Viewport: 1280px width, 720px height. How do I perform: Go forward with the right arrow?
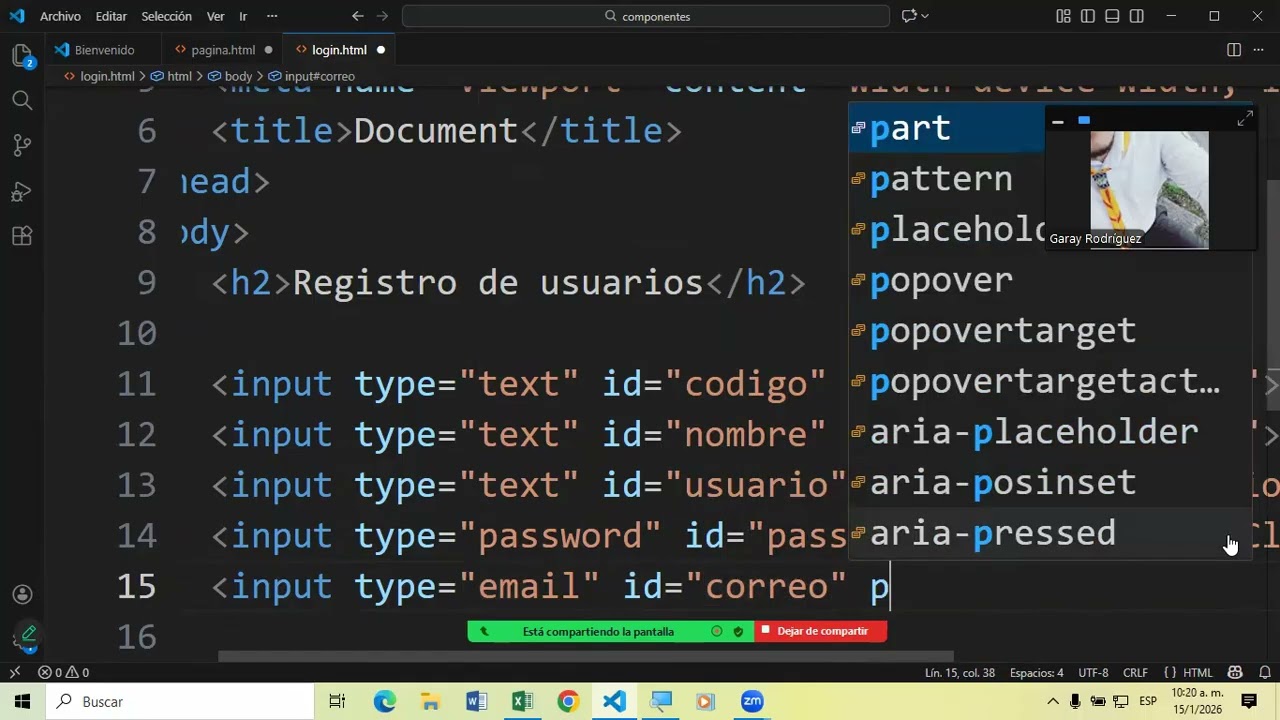point(384,16)
